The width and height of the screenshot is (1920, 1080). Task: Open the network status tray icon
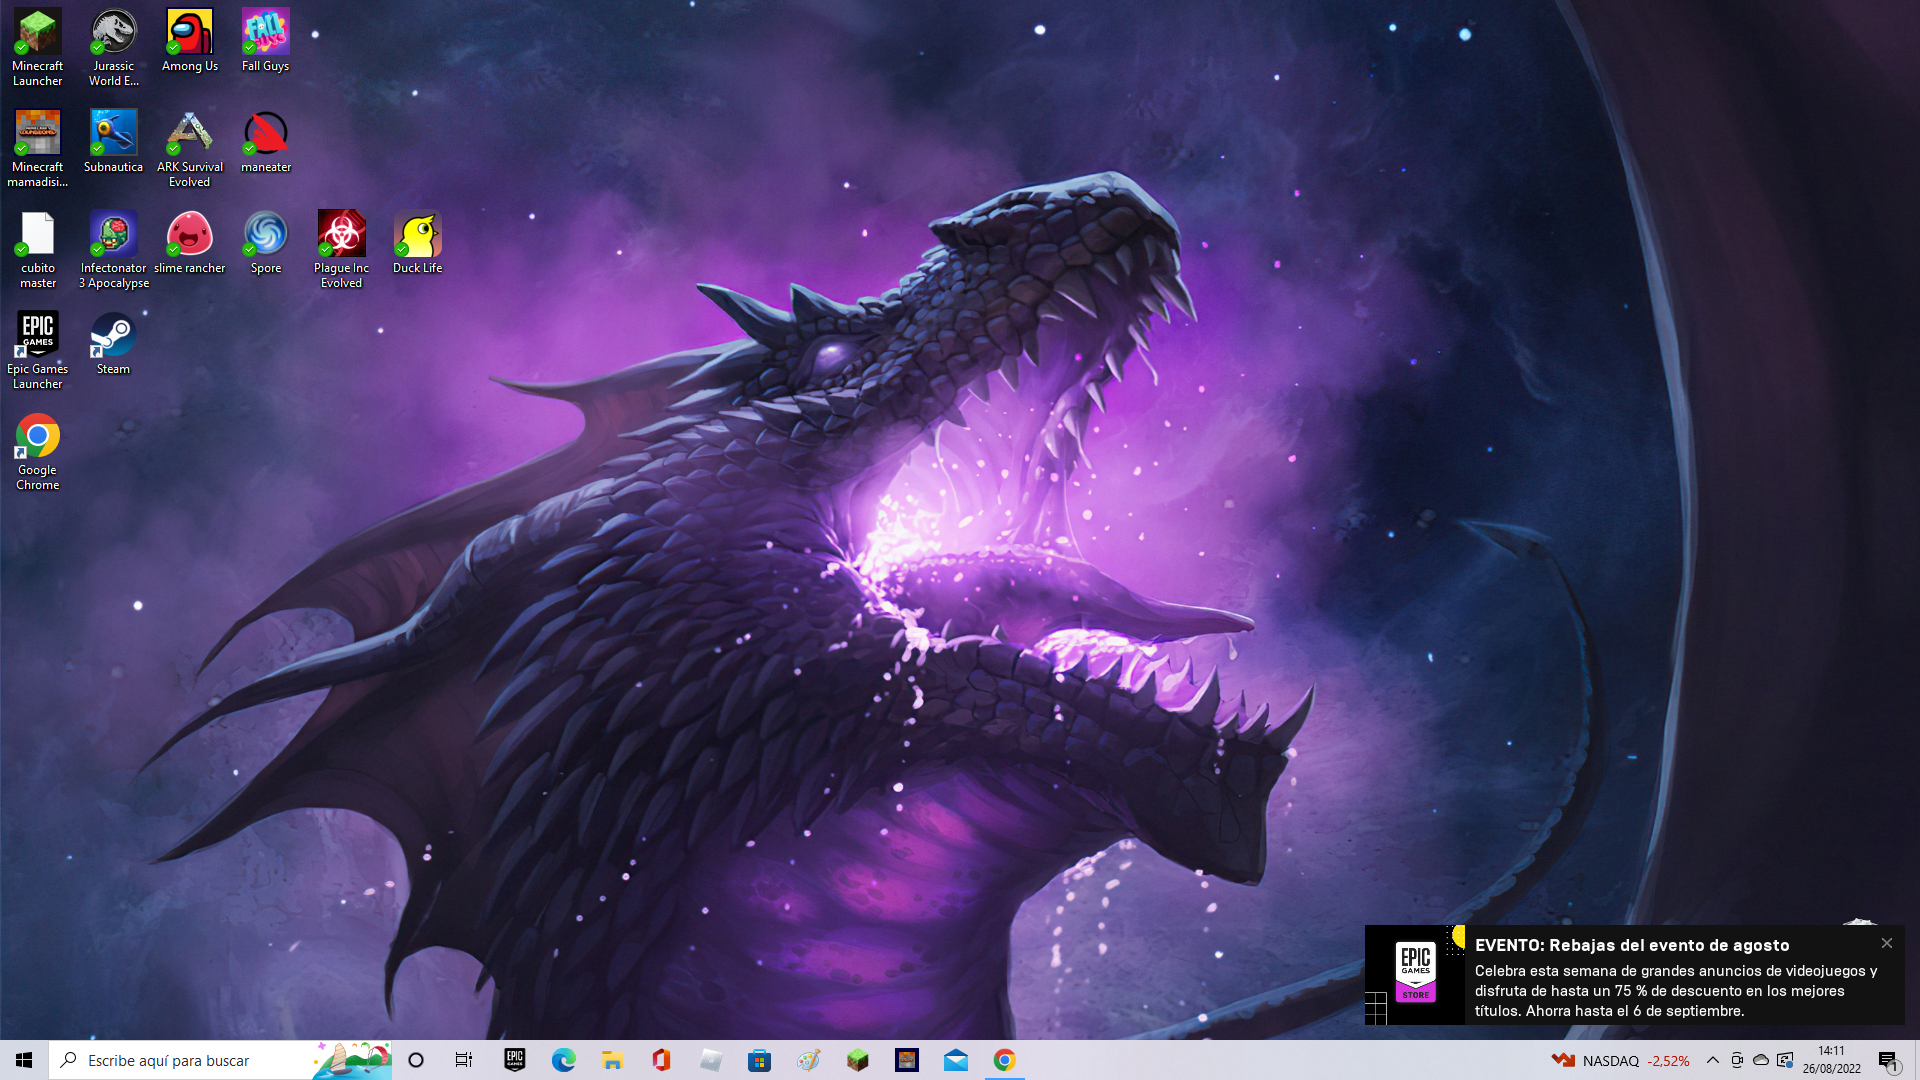(x=1785, y=1060)
